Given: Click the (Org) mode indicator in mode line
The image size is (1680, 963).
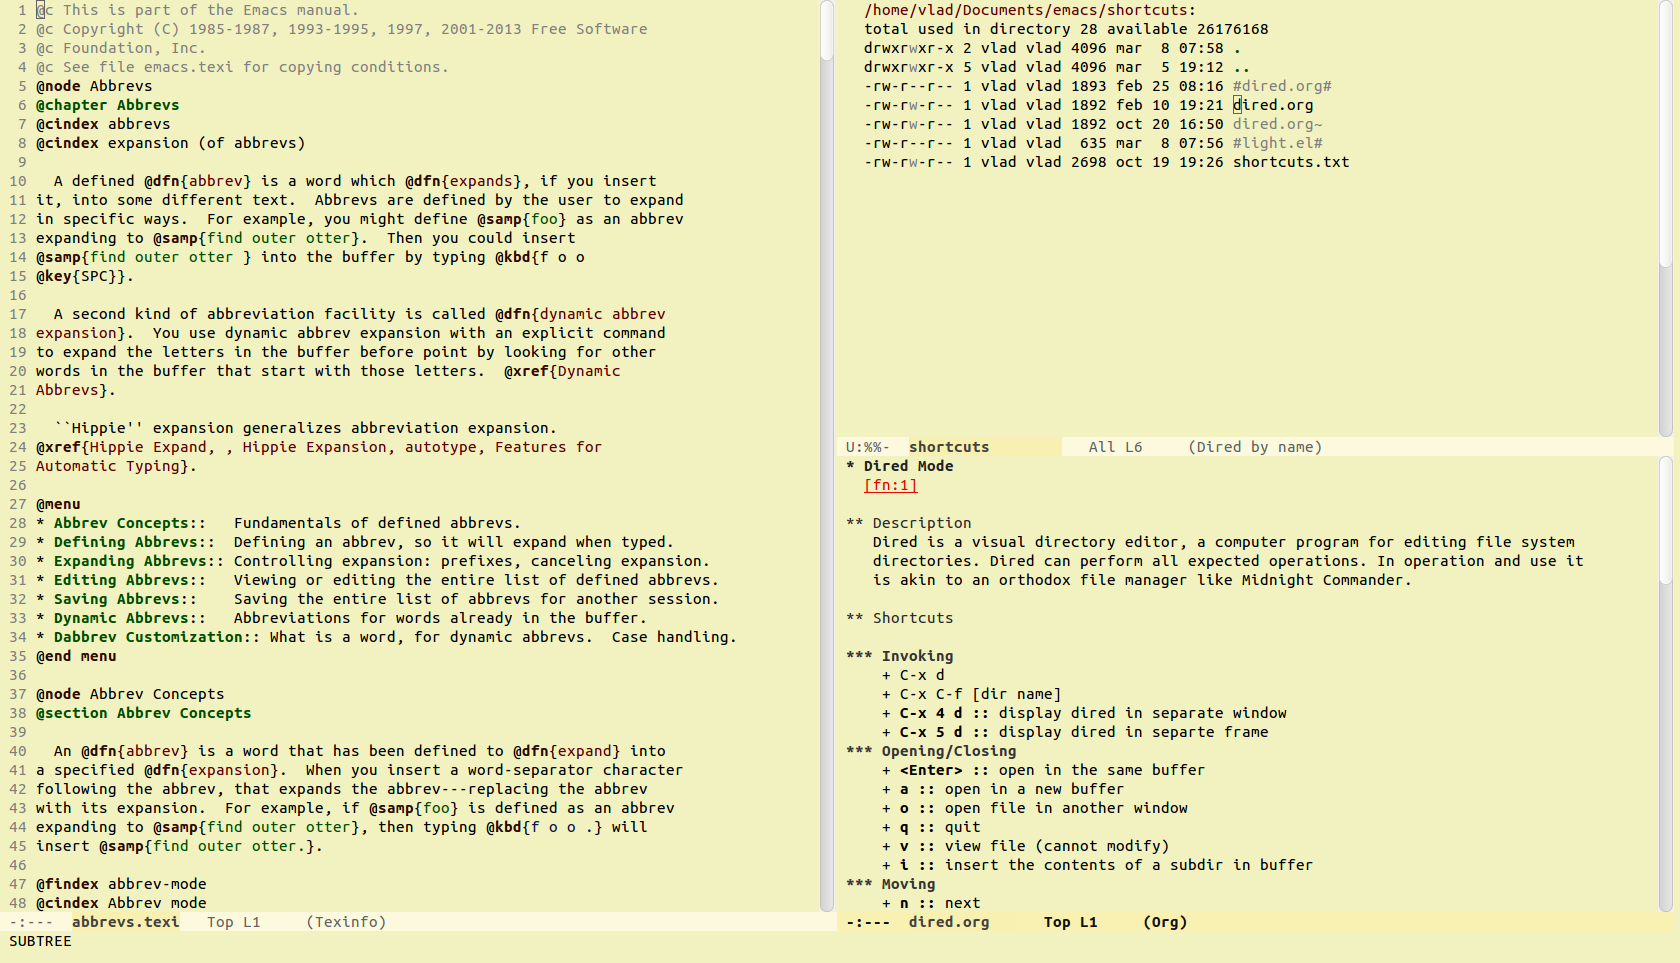Looking at the screenshot, I should point(1165,922).
